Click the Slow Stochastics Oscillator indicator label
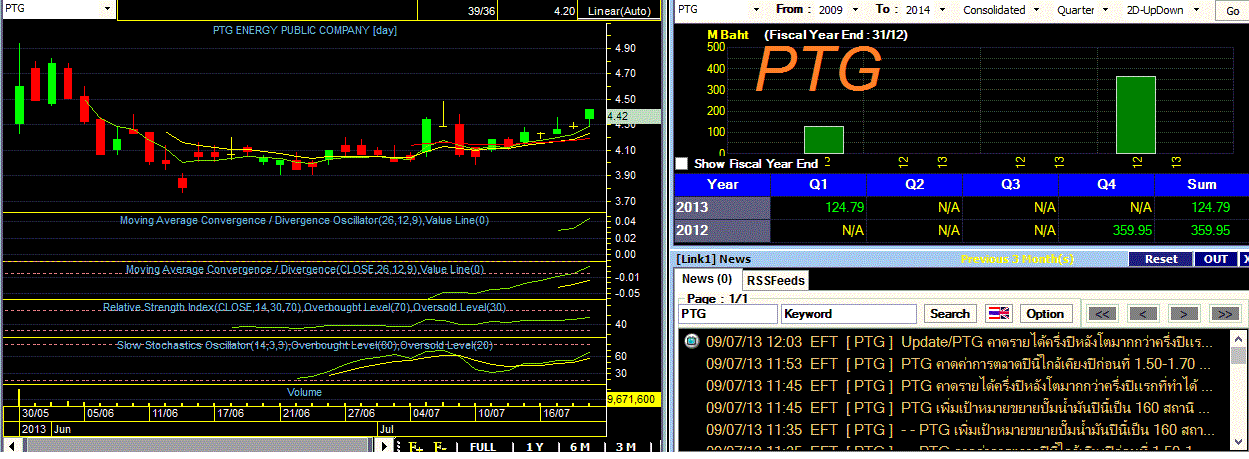 [305, 345]
